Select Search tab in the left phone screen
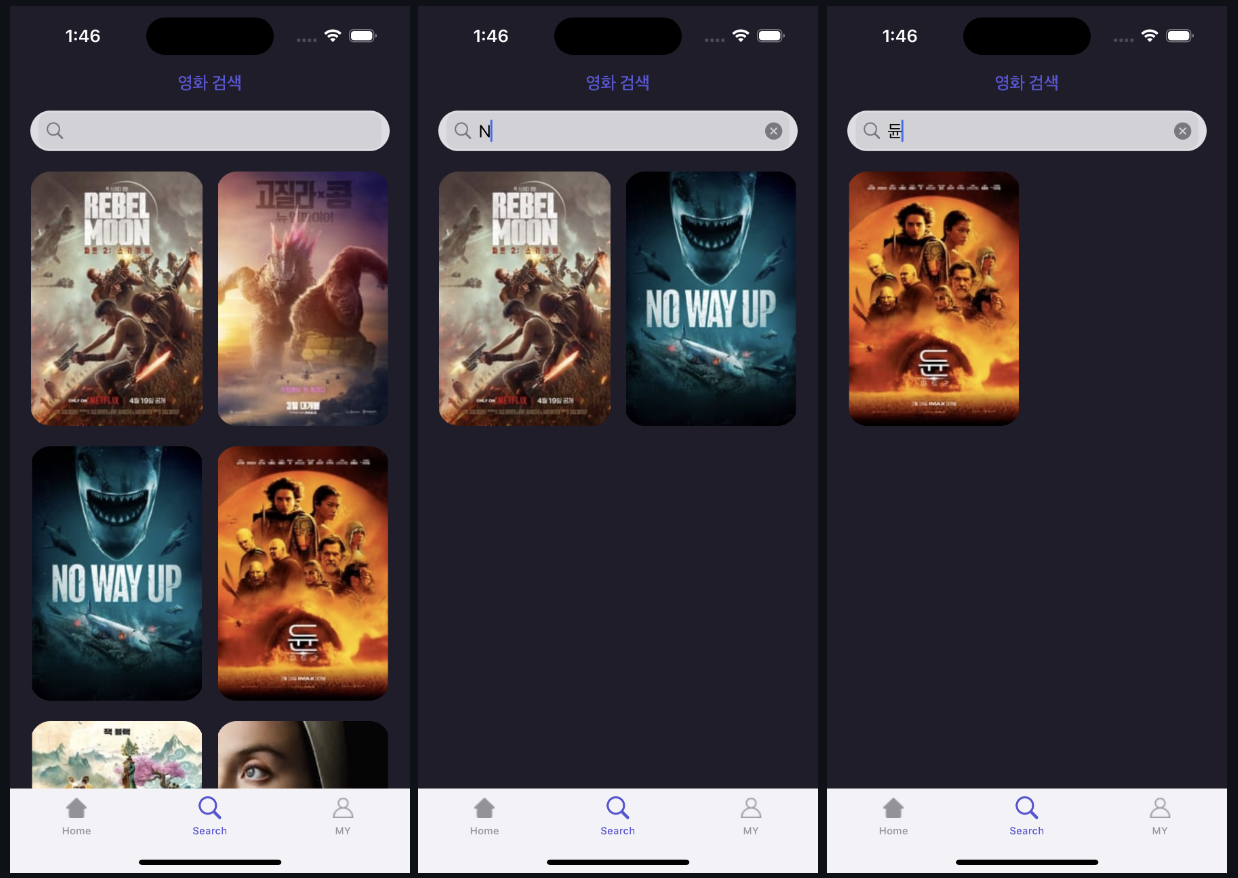Viewport: 1238px width, 878px height. (x=210, y=816)
